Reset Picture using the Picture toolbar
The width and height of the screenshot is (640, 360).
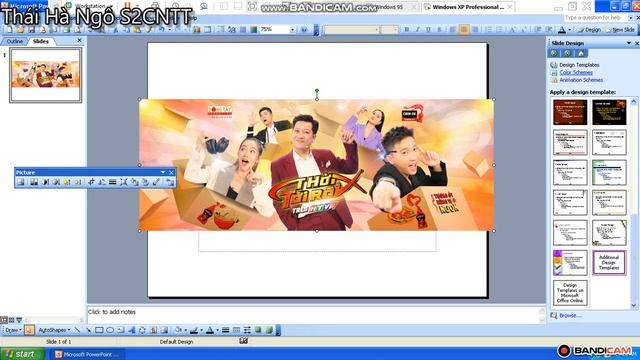point(170,182)
